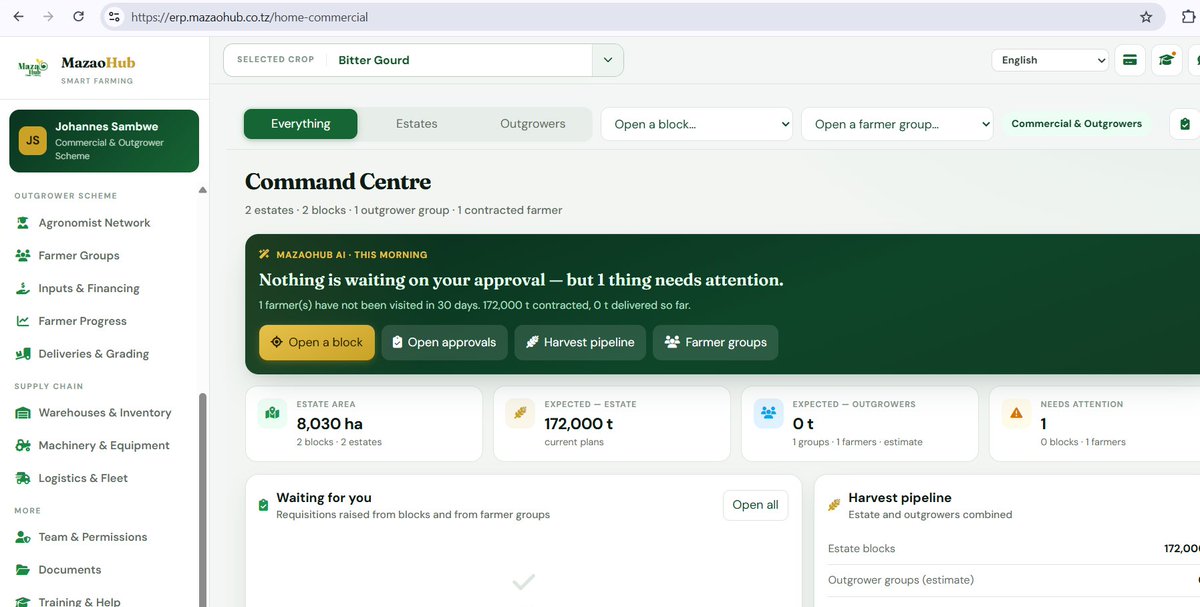Viewport: 1200px width, 607px height.
Task: Click the browser reload icon
Action: click(x=79, y=17)
